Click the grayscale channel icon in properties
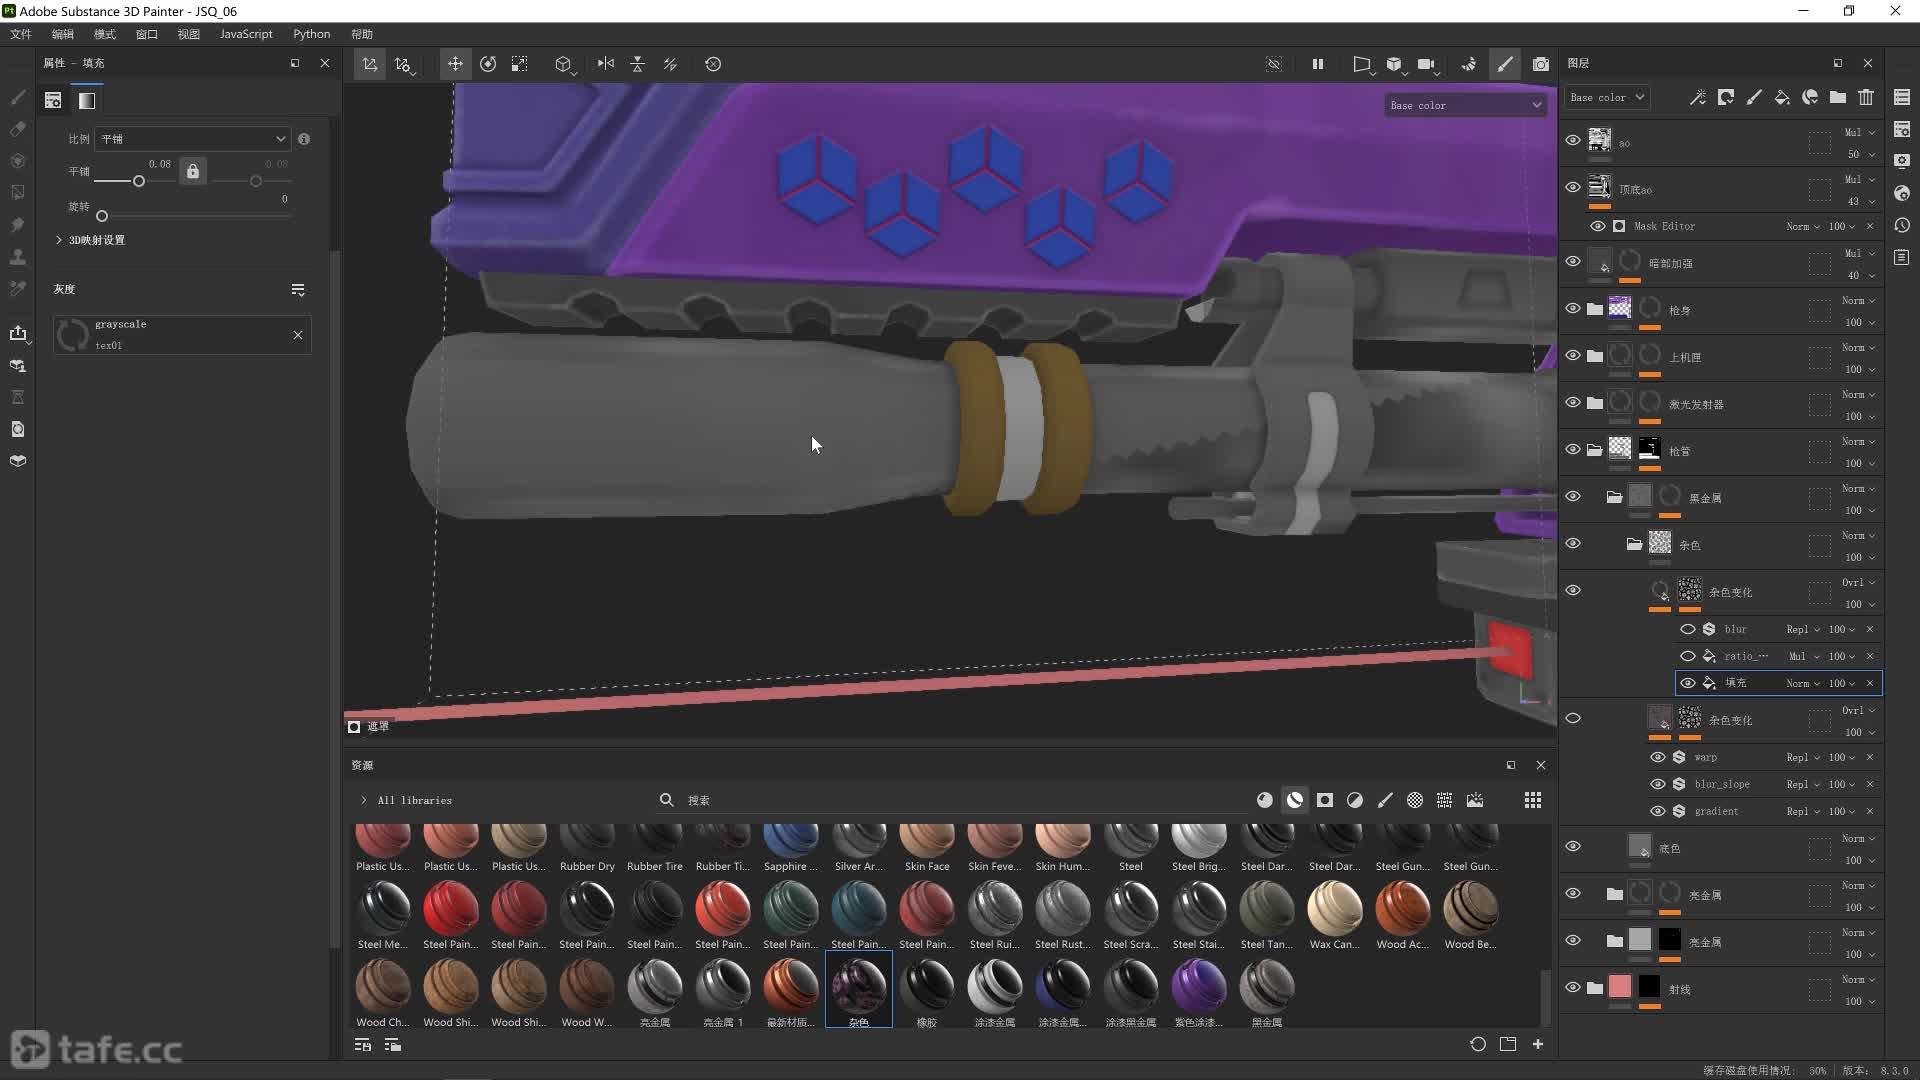The image size is (1920, 1080). pyautogui.click(x=87, y=100)
